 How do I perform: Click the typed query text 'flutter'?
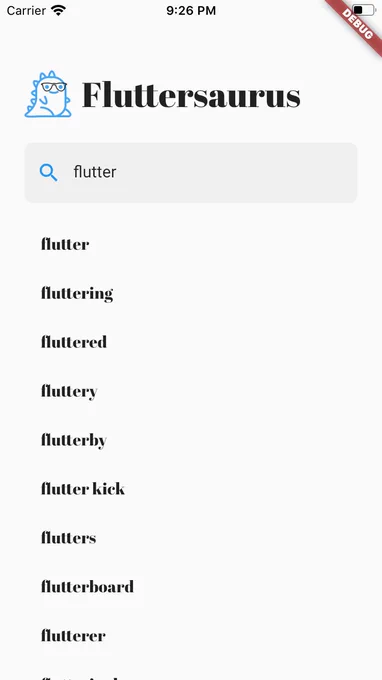(x=95, y=172)
